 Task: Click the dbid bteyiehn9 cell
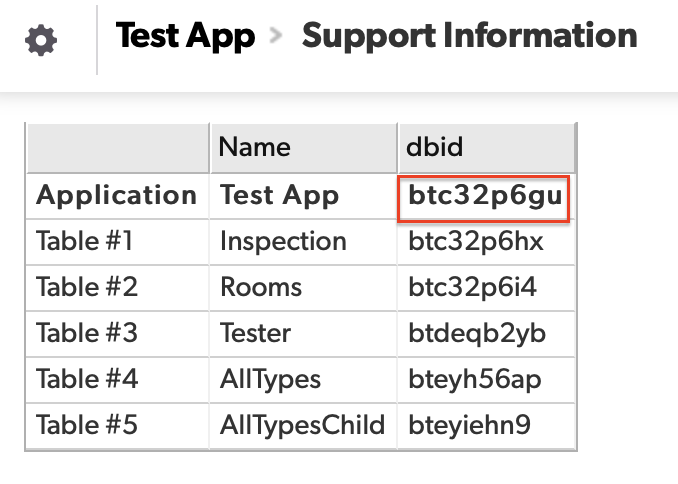tap(470, 426)
